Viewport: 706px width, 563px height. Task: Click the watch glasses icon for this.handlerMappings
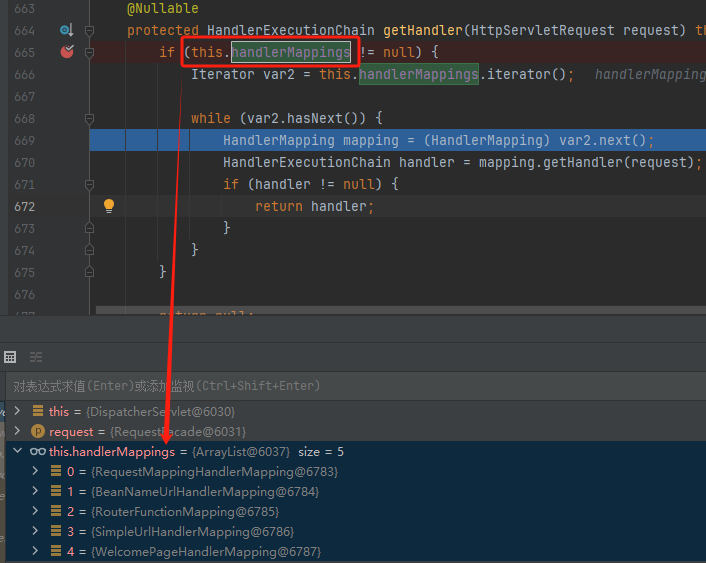click(38, 451)
